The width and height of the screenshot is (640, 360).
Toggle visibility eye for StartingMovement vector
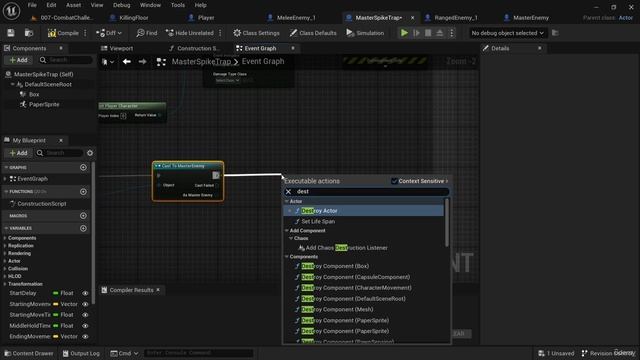tap(85, 304)
